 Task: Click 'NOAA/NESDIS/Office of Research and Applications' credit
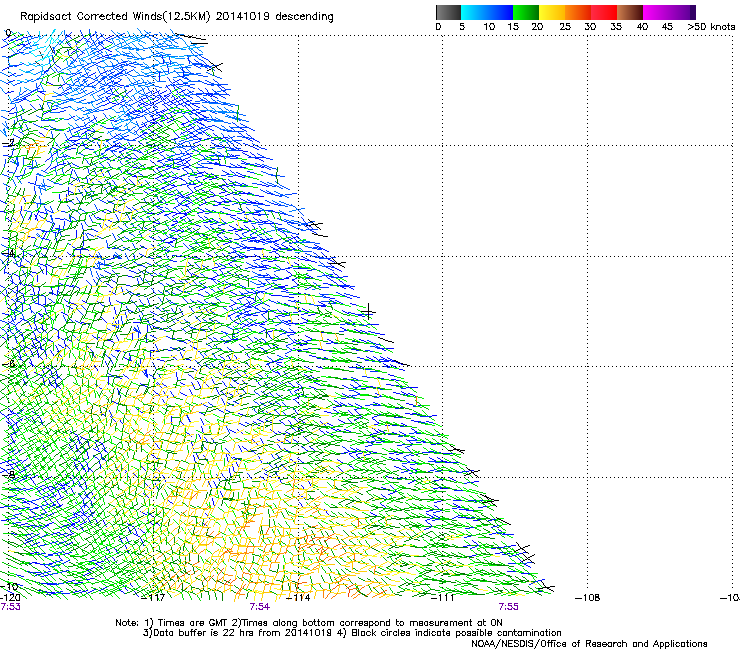click(x=589, y=644)
